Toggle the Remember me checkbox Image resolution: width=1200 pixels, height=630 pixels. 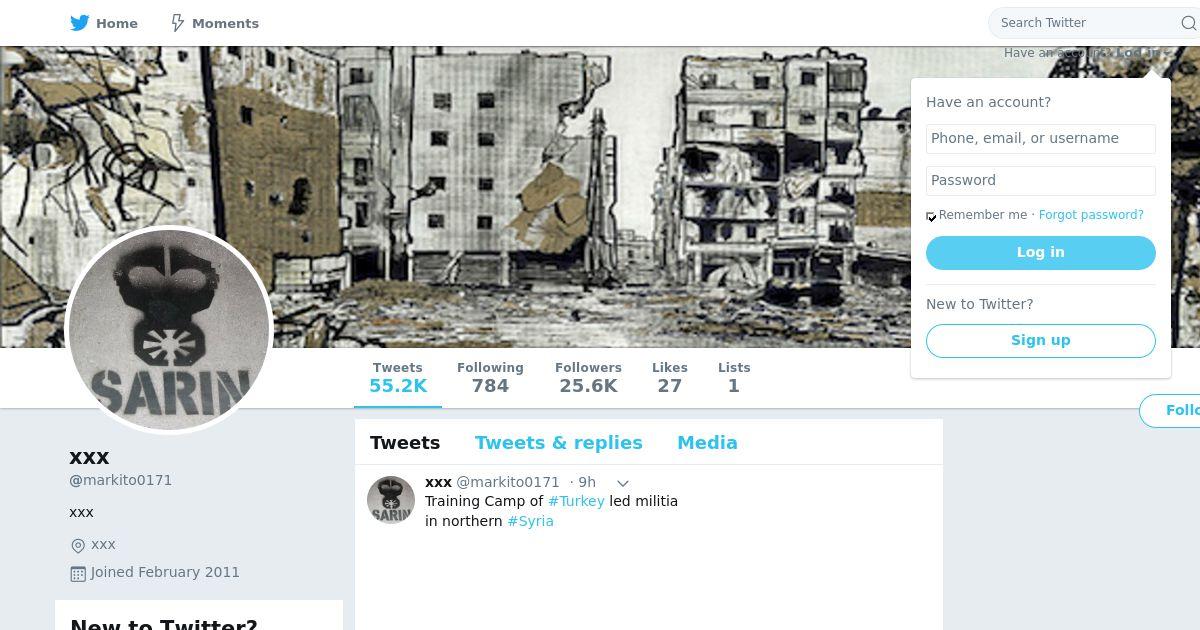[931, 216]
